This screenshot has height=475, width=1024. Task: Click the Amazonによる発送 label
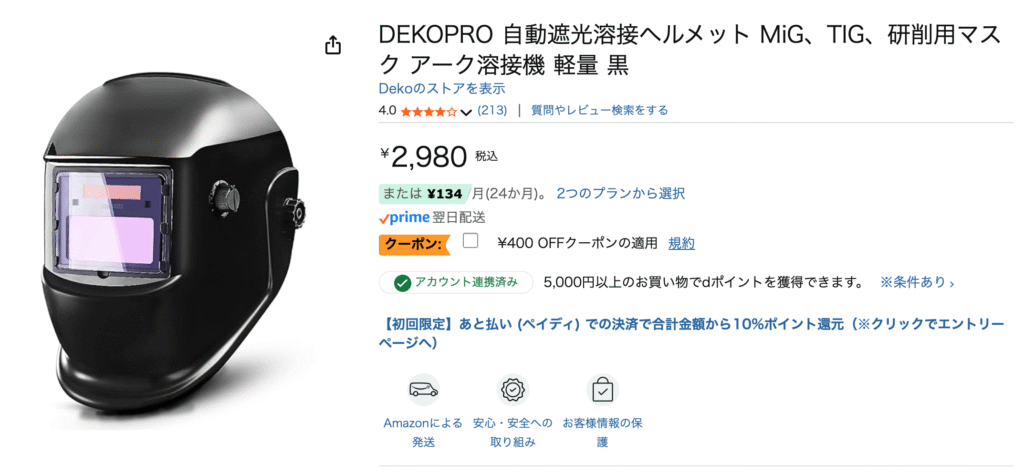tap(423, 432)
